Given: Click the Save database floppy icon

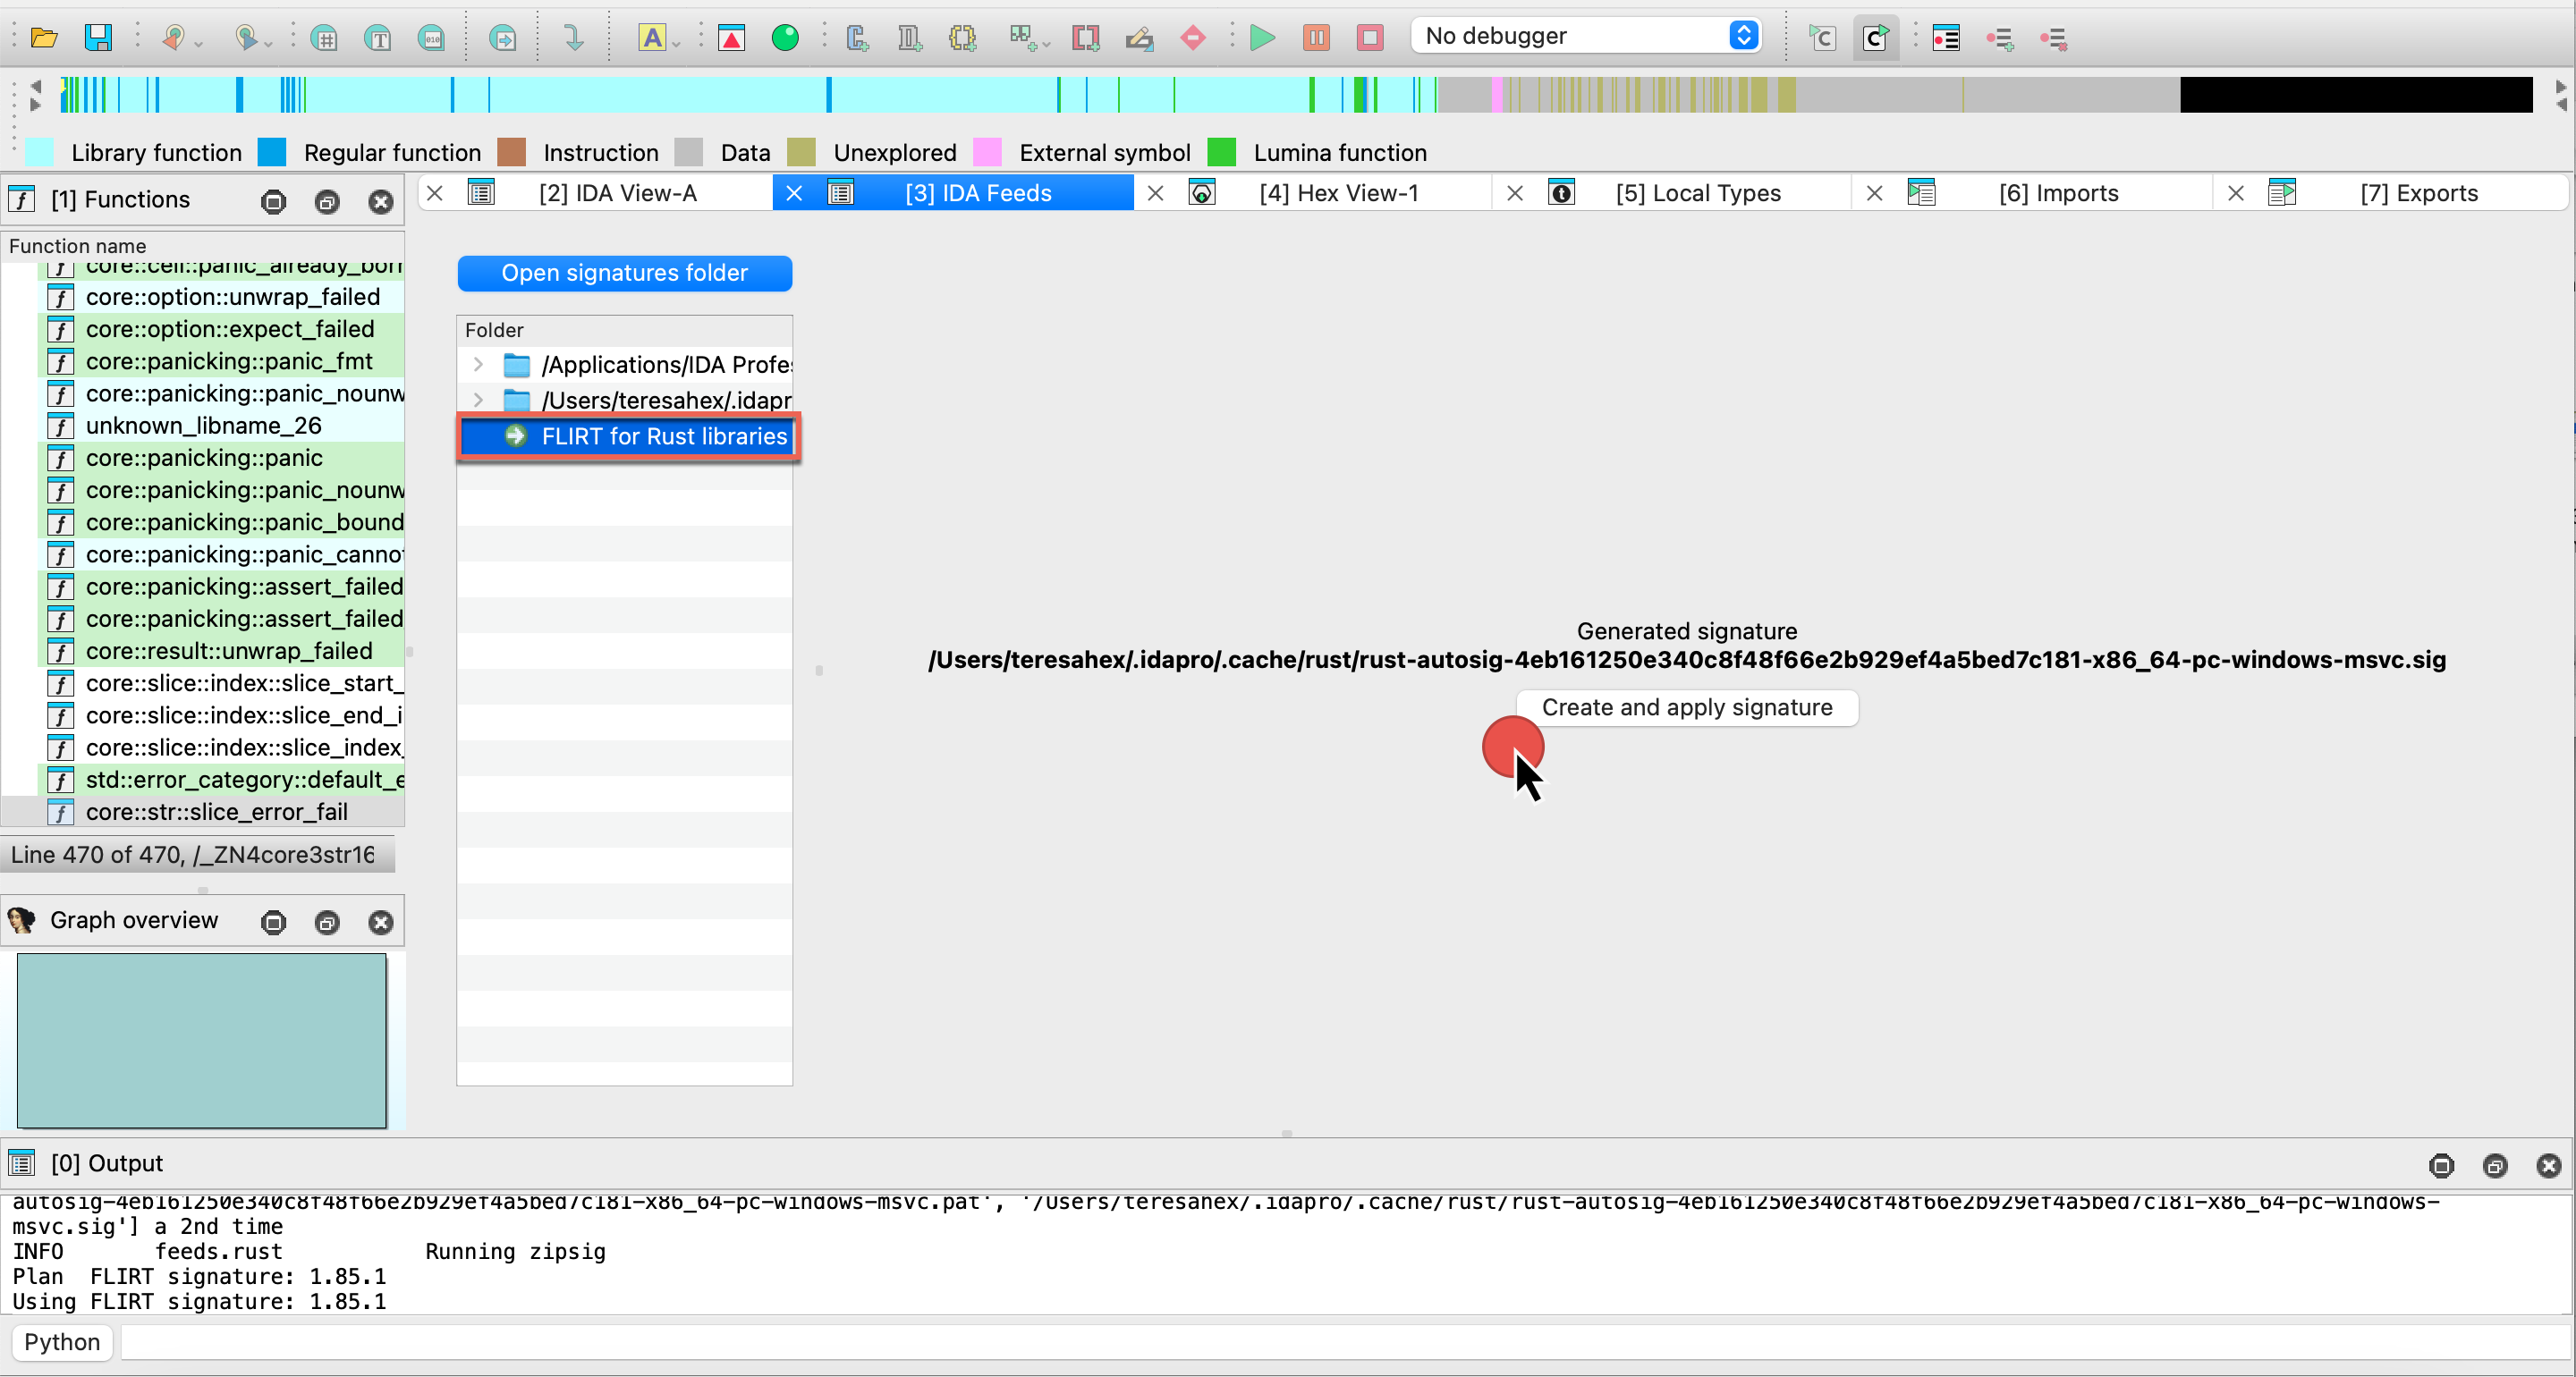Looking at the screenshot, I should coord(98,38).
